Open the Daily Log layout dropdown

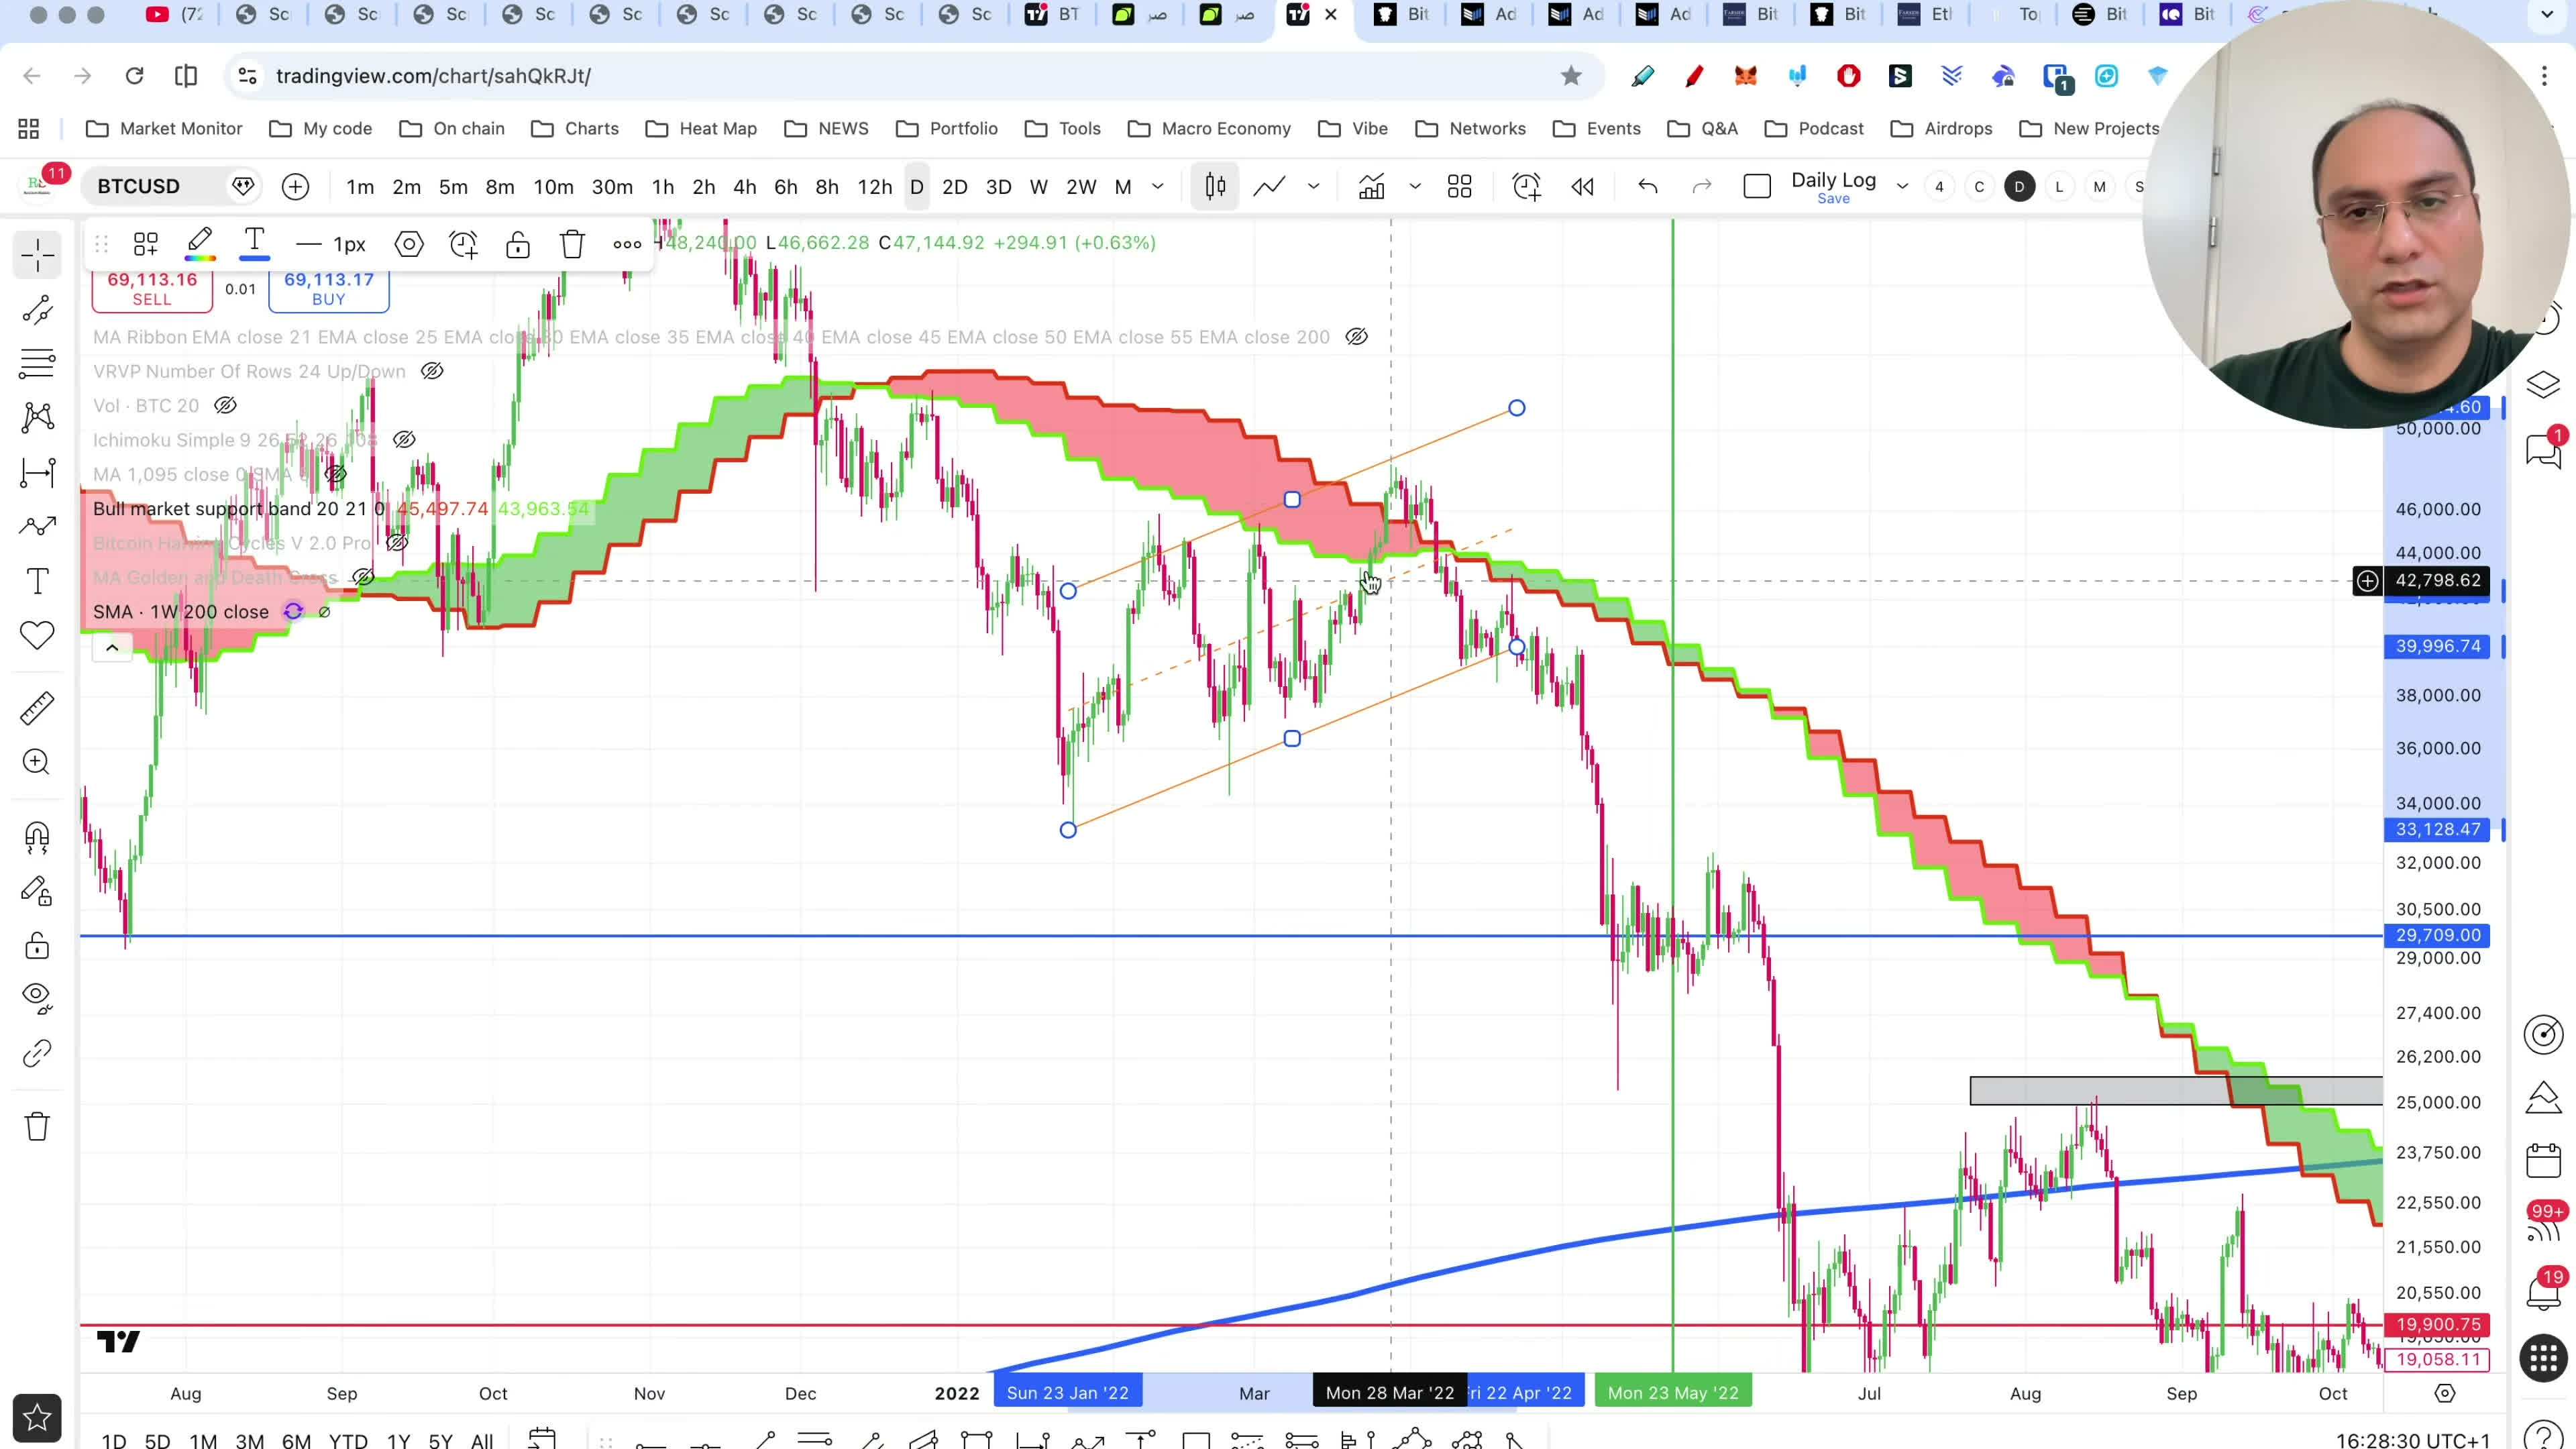[x=1902, y=187]
